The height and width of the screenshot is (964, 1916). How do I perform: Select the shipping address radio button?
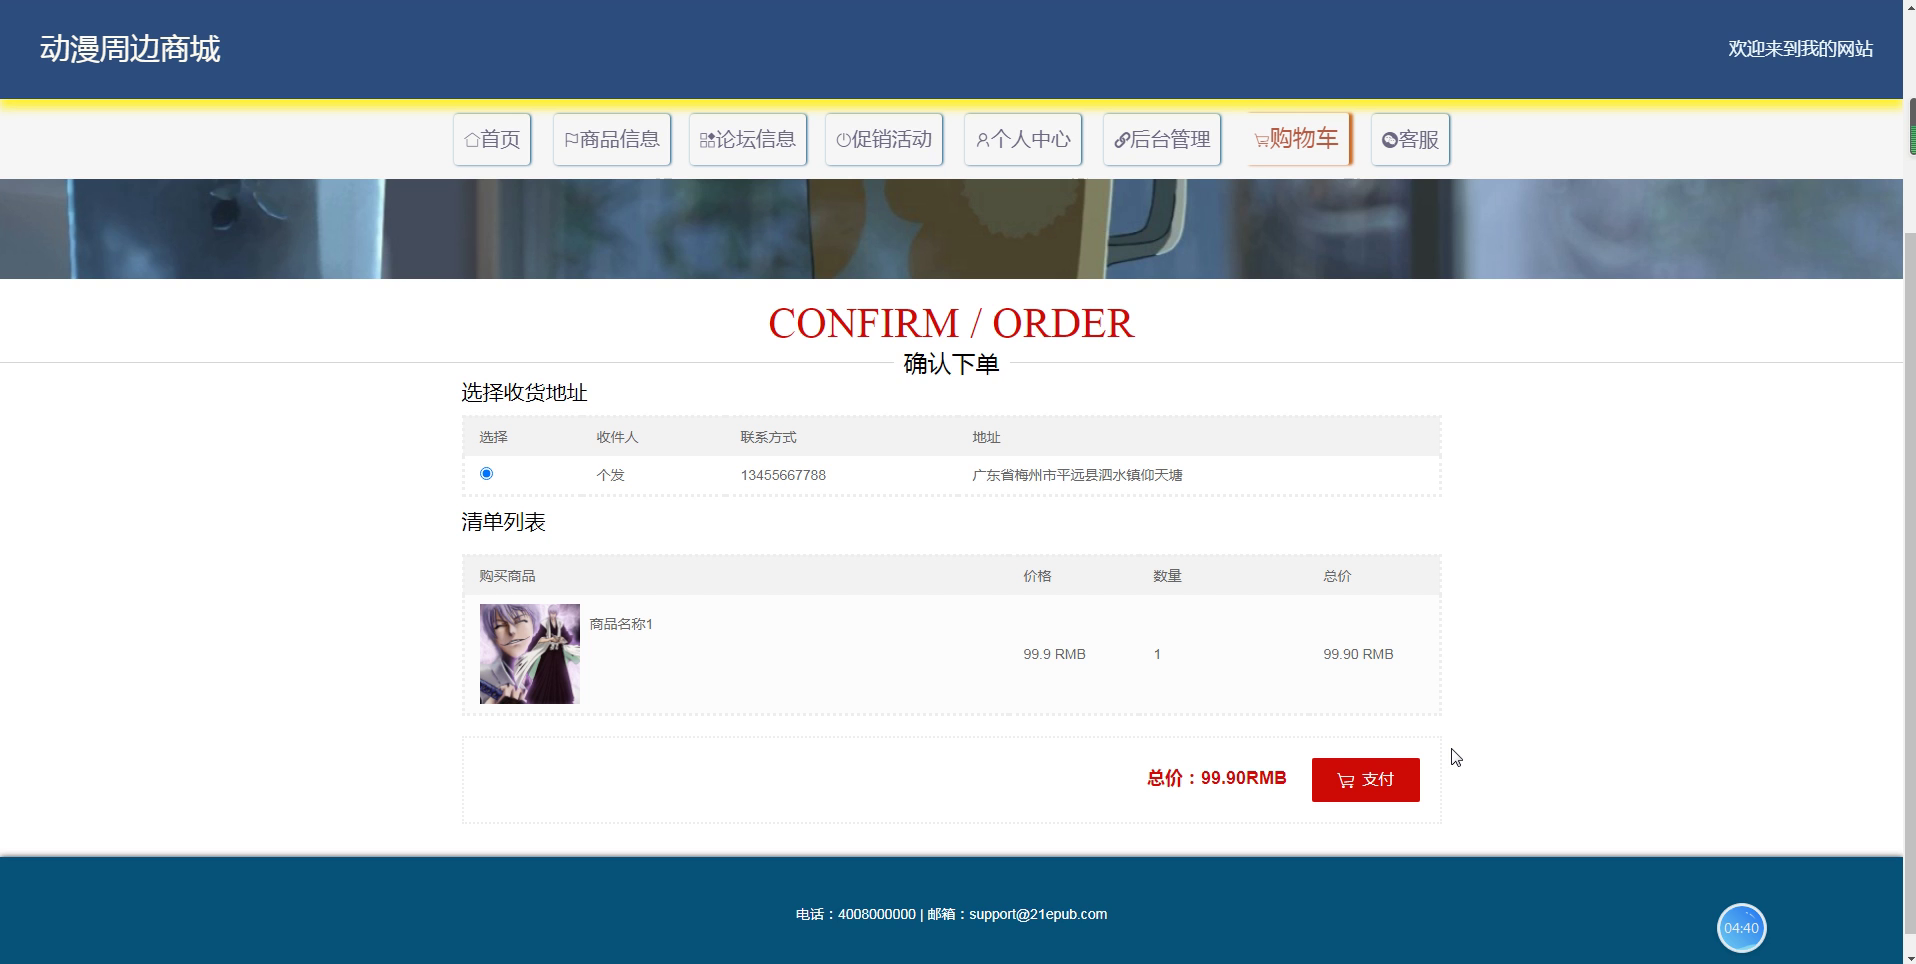coord(486,473)
